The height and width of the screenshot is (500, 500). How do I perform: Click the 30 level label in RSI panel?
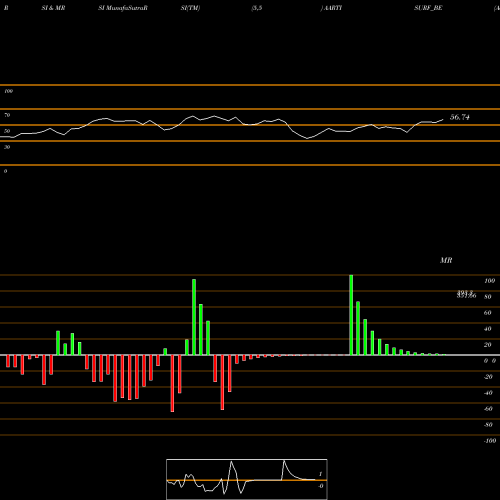tap(7, 147)
